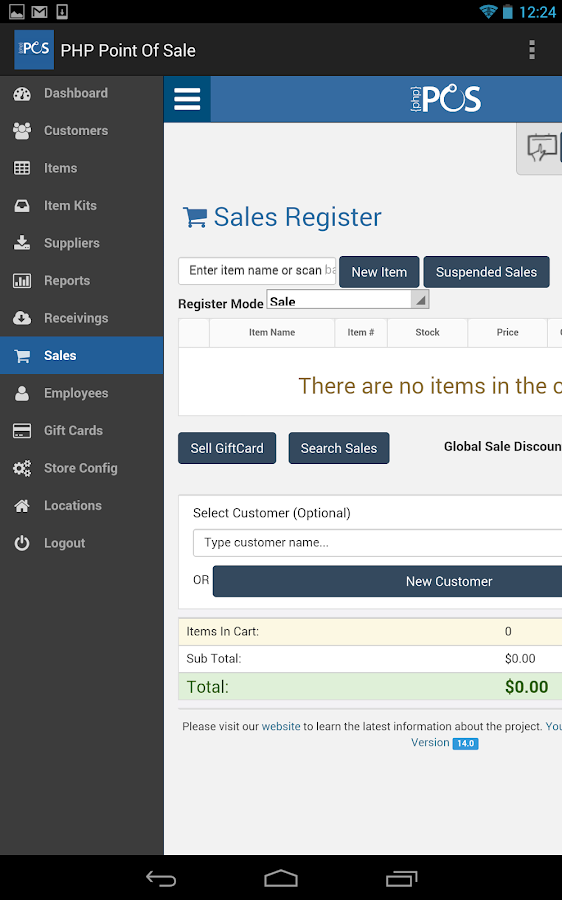Tap the Android back button
The image size is (562, 900).
pyautogui.click(x=161, y=878)
